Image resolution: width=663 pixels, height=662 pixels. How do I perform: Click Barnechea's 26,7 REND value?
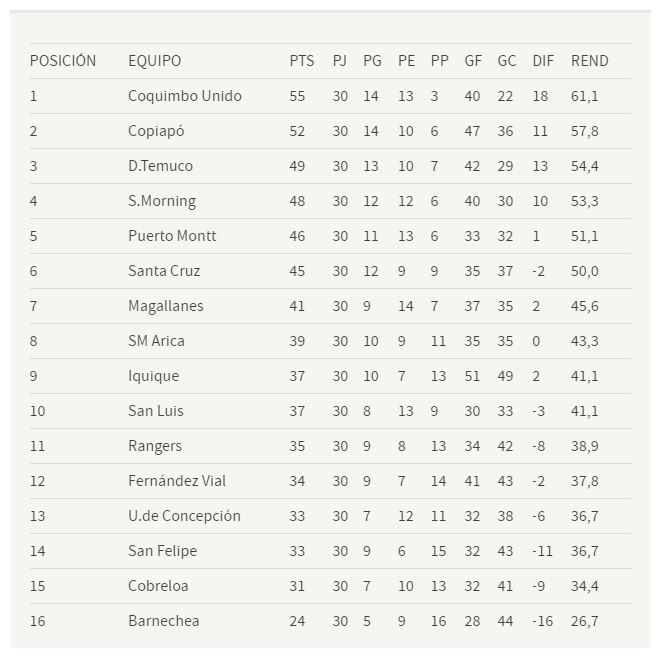tap(584, 621)
